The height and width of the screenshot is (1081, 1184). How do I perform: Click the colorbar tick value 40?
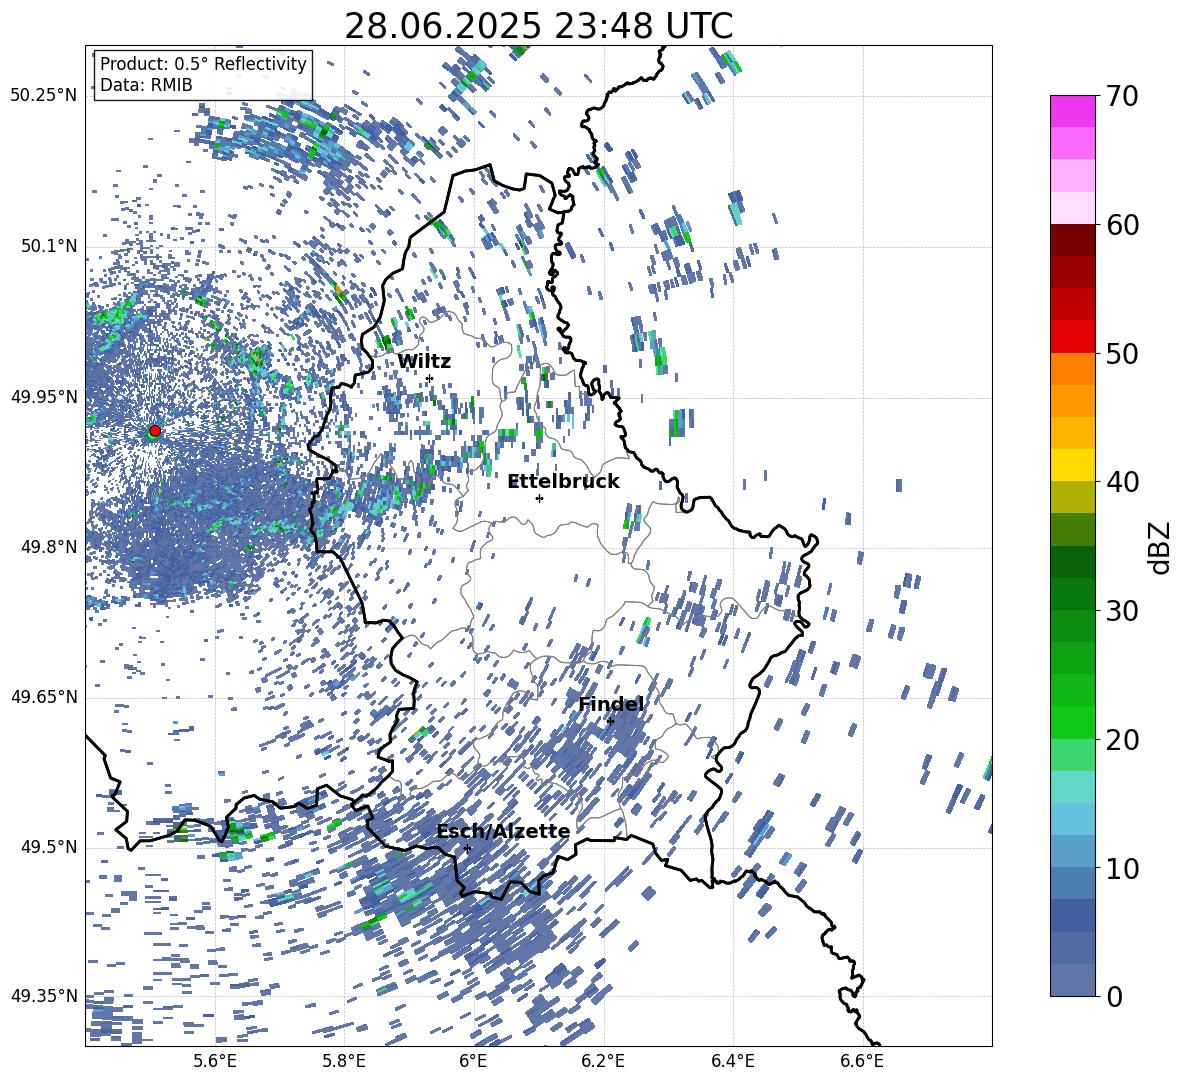(x=1121, y=482)
